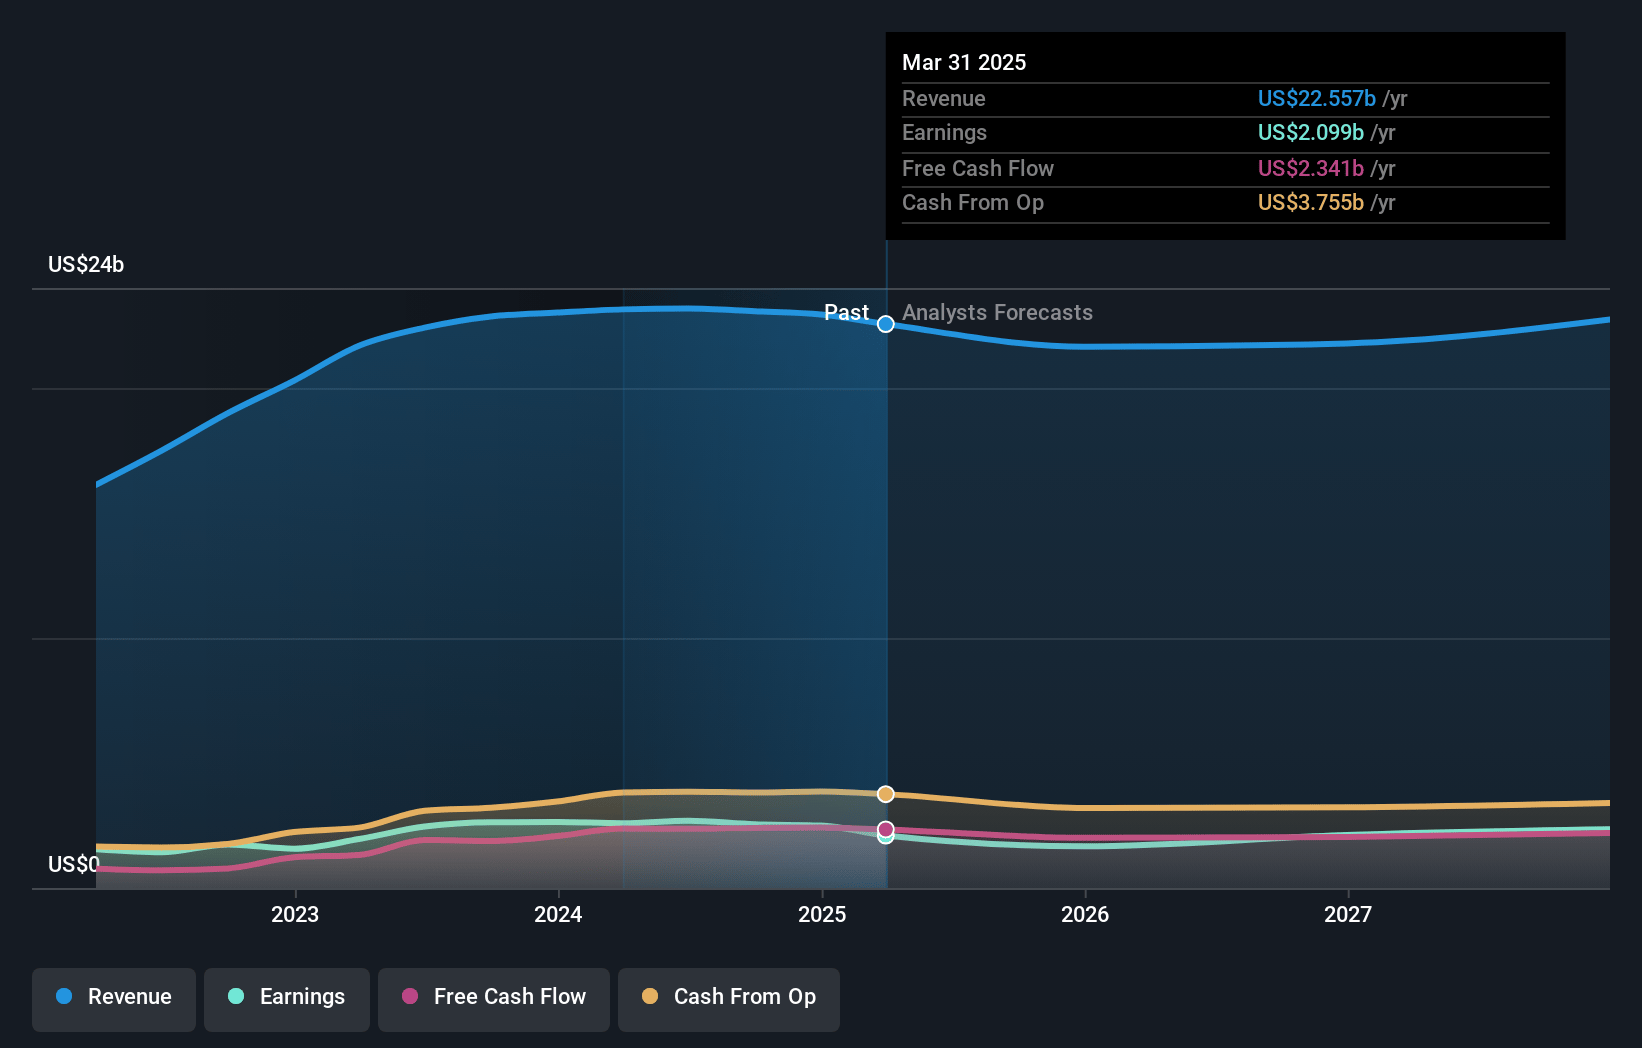Click the US$24b y-axis label
The width and height of the screenshot is (1642, 1048).
click(86, 264)
